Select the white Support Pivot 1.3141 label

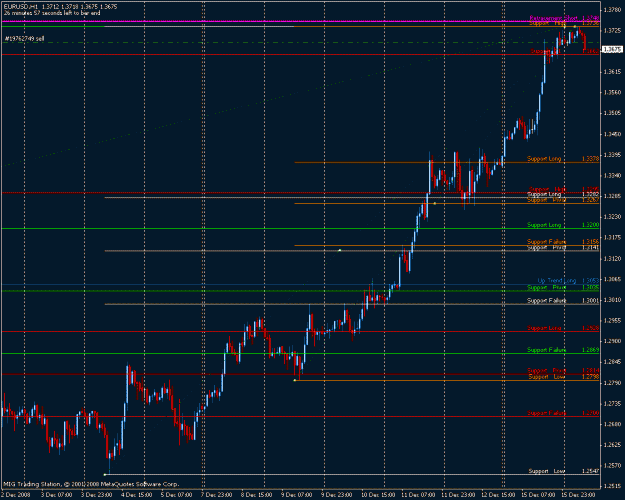(x=563, y=248)
